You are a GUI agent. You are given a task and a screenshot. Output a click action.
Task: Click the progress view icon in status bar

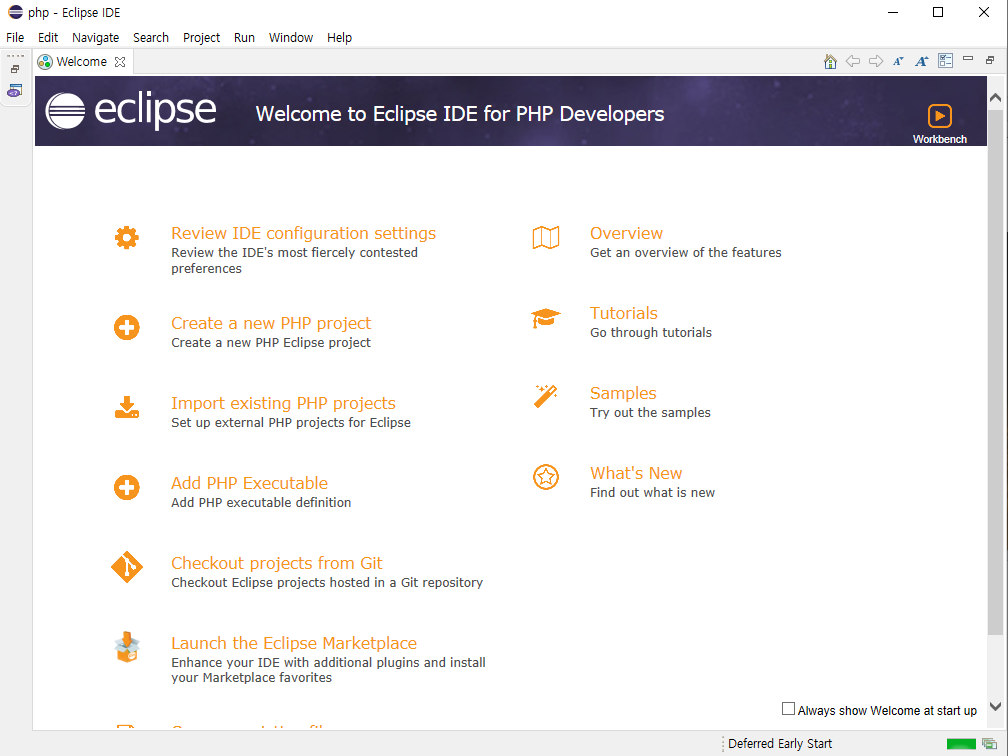coord(989,744)
